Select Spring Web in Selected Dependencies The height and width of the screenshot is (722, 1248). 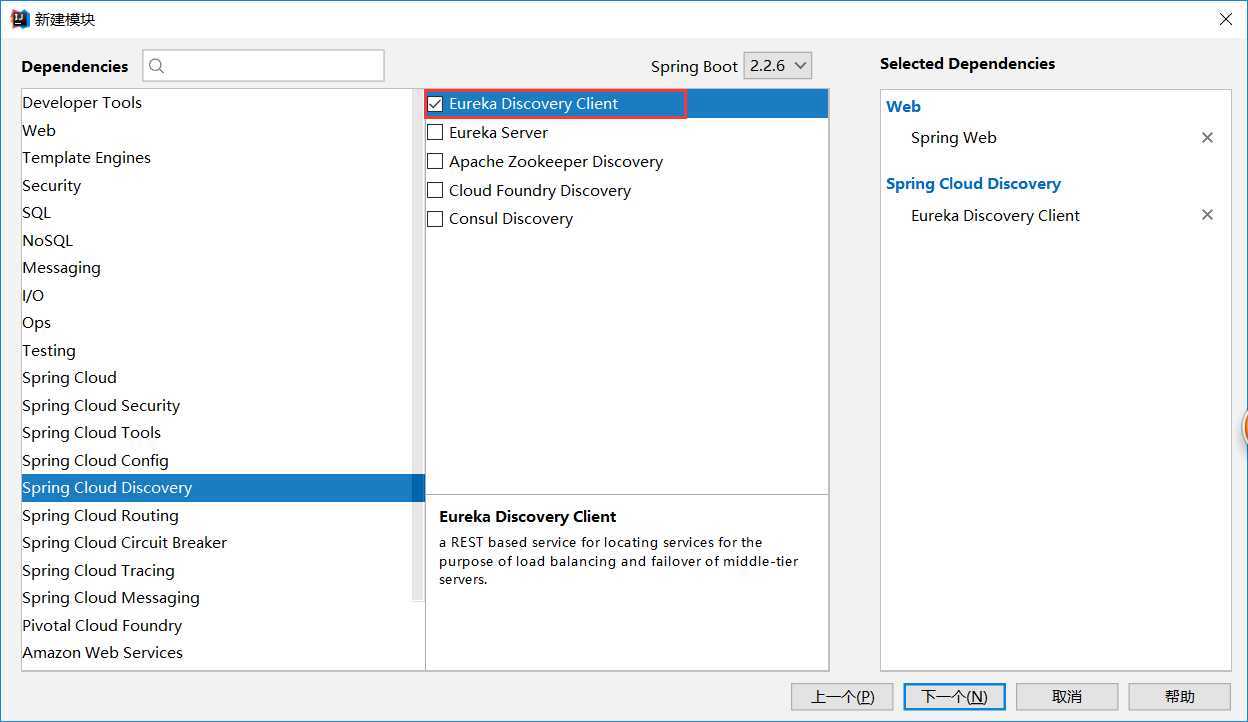click(954, 138)
